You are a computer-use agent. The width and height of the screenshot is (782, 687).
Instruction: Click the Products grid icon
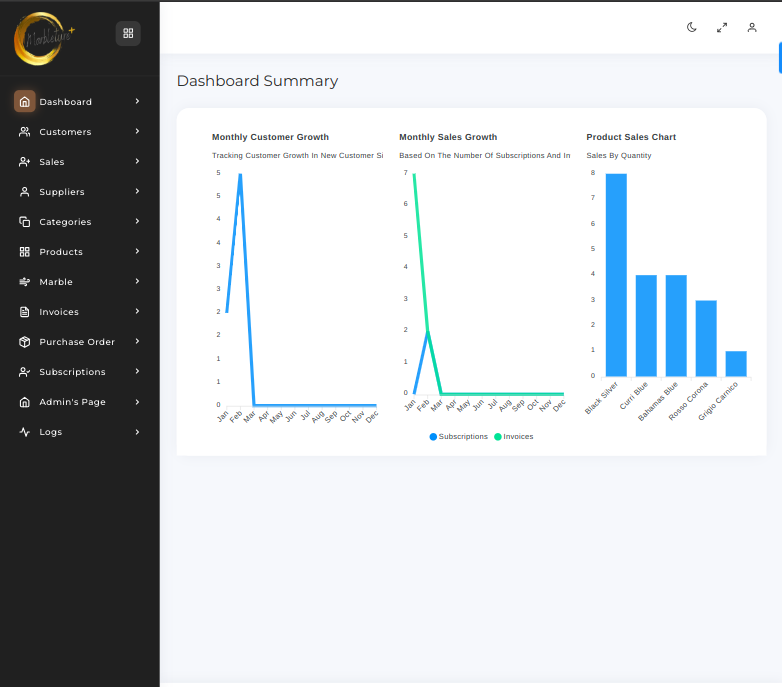point(24,252)
